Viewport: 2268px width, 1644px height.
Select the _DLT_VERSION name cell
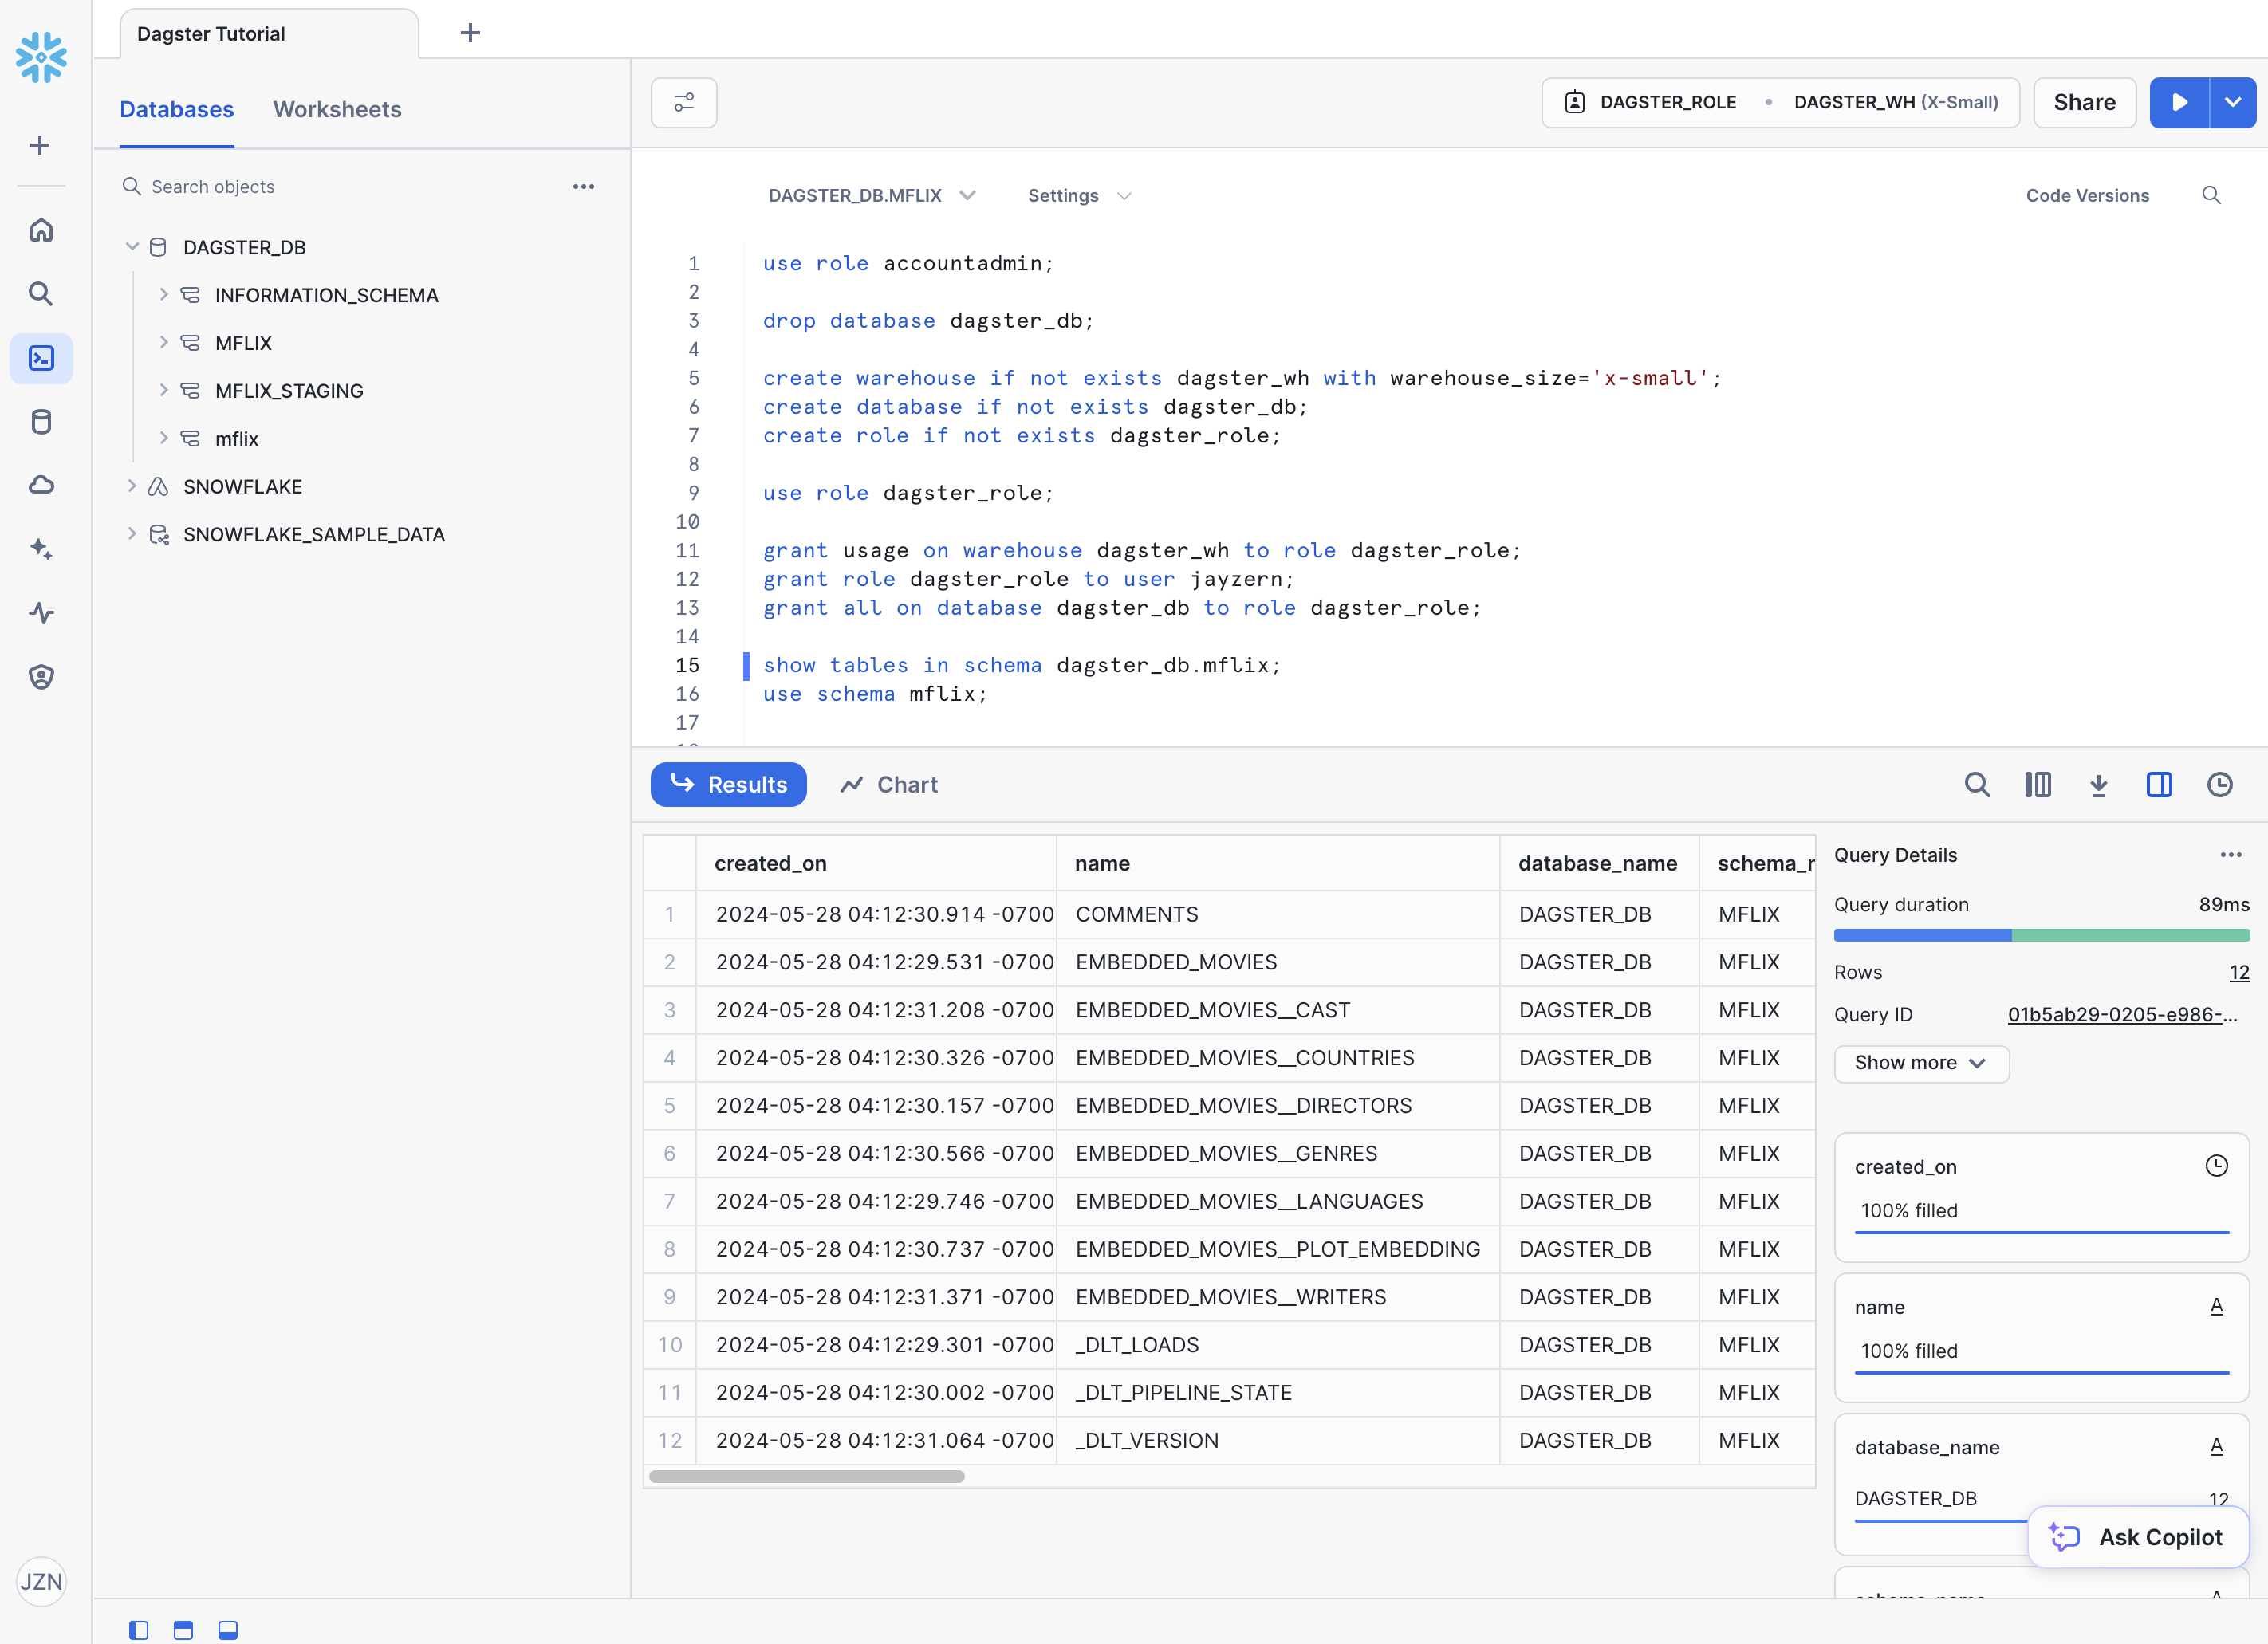coord(1277,1440)
